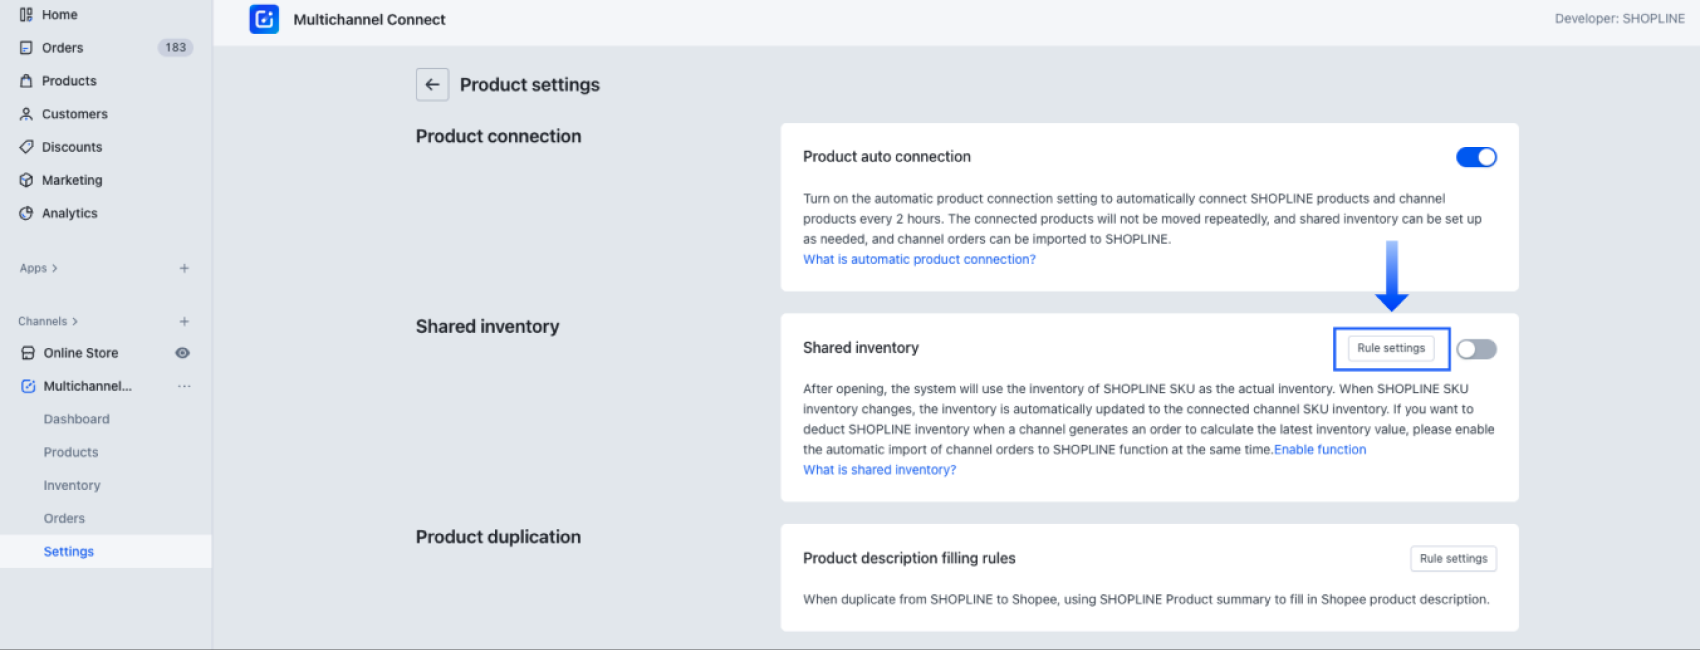The image size is (1700, 650).
Task: Expand the Channels section chevron
Action: (75, 321)
